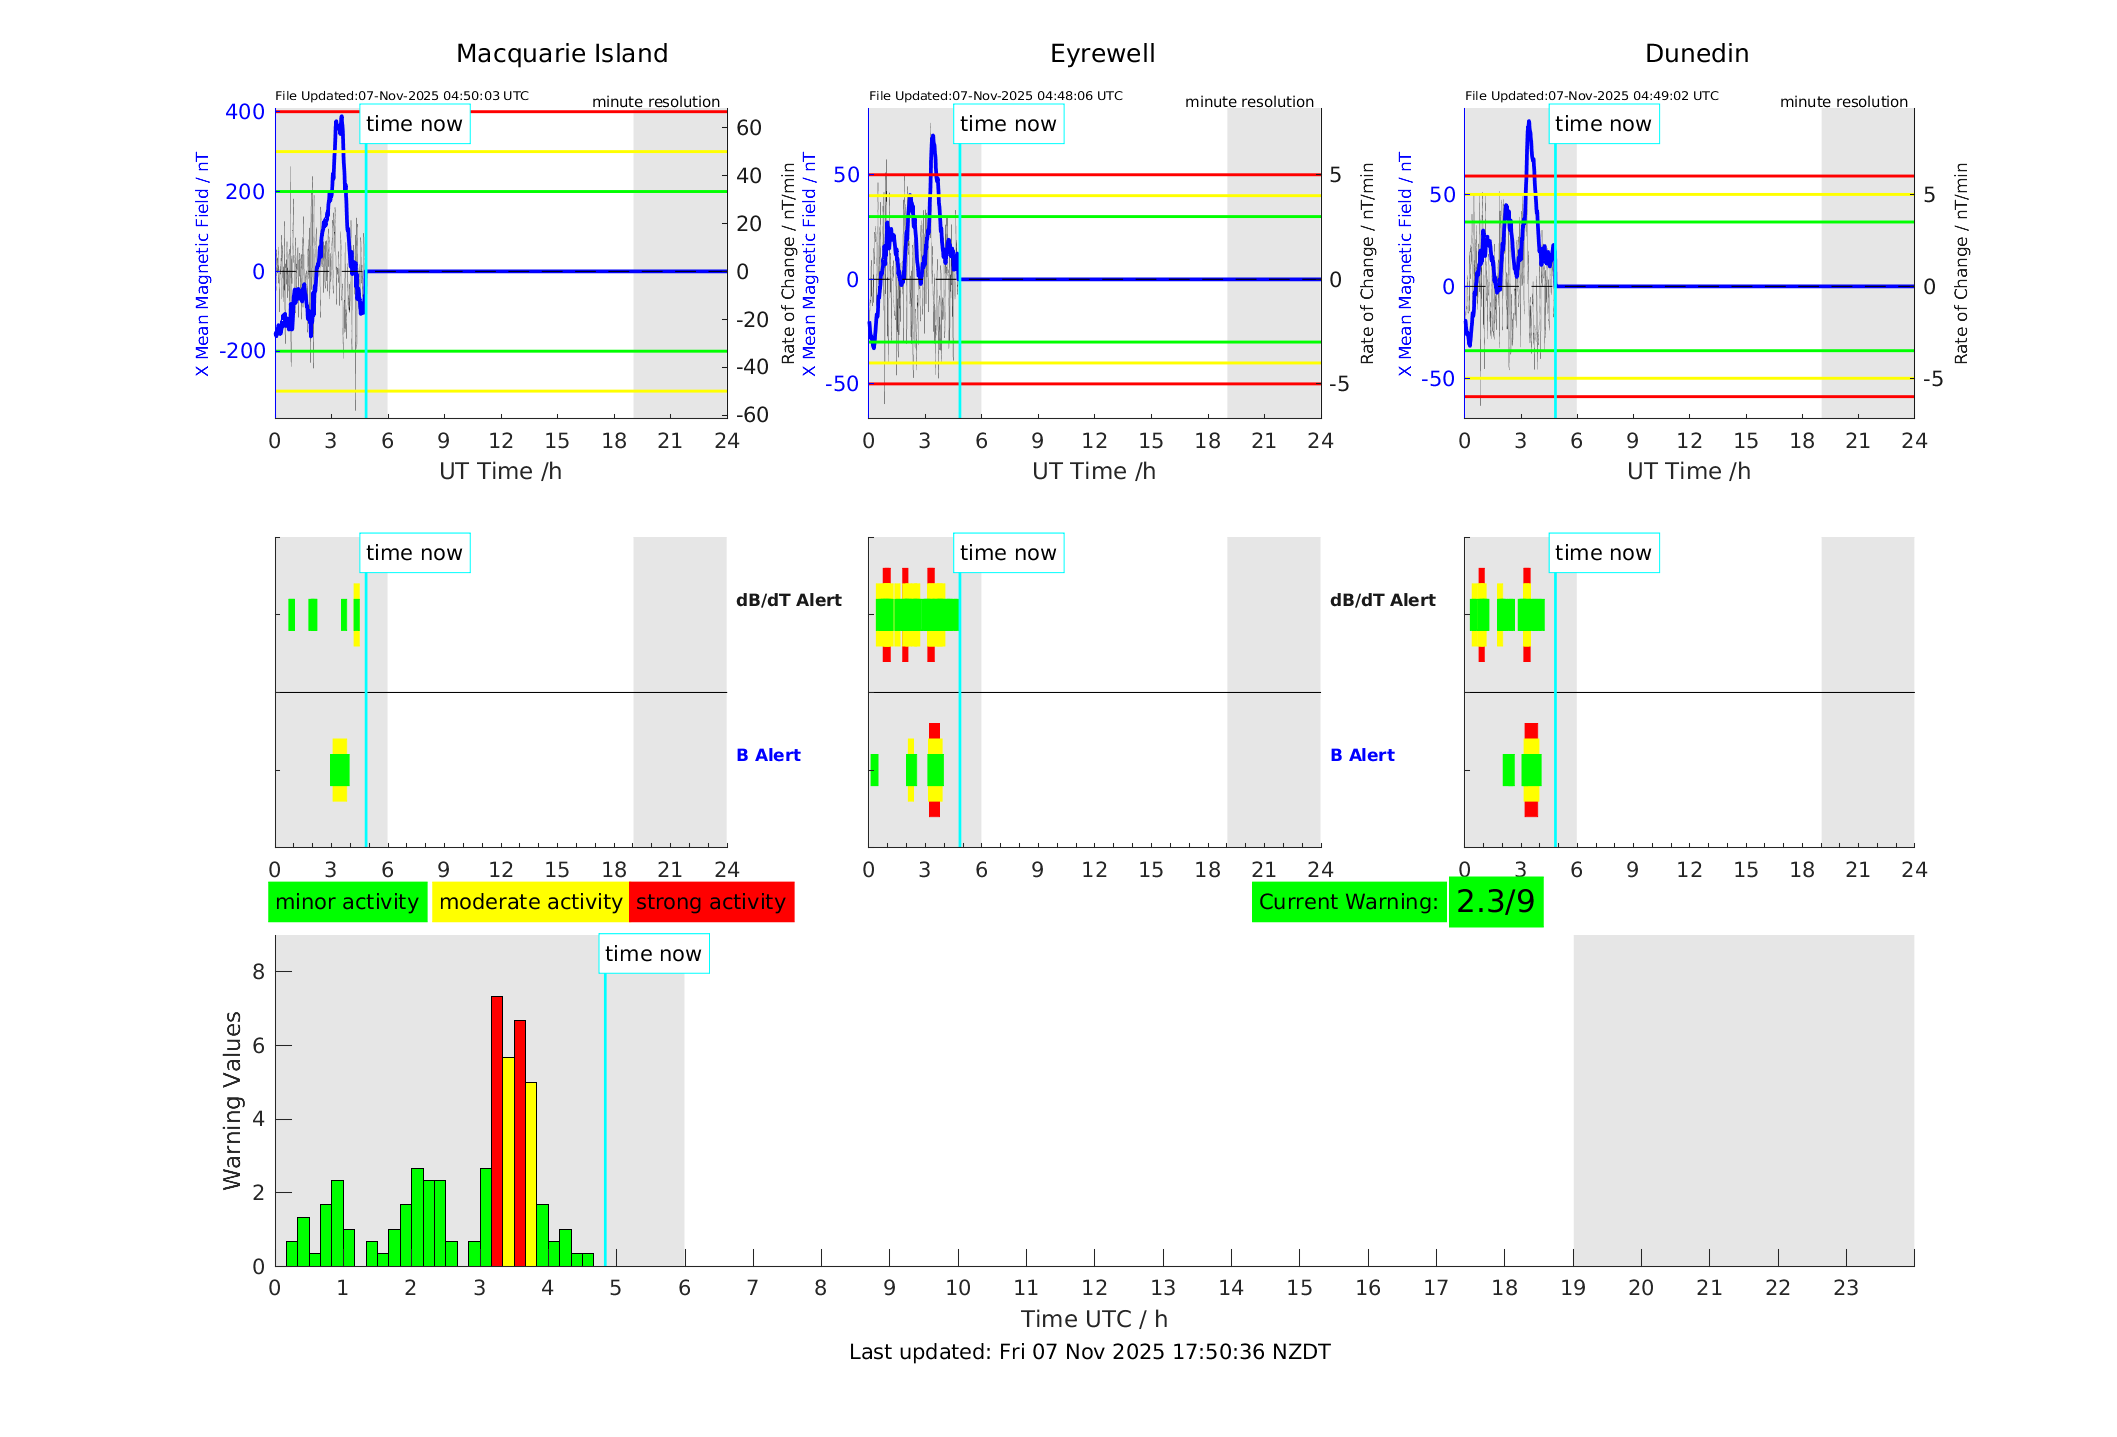
Task: Click the green minor activity legend swatch
Action: point(347,902)
